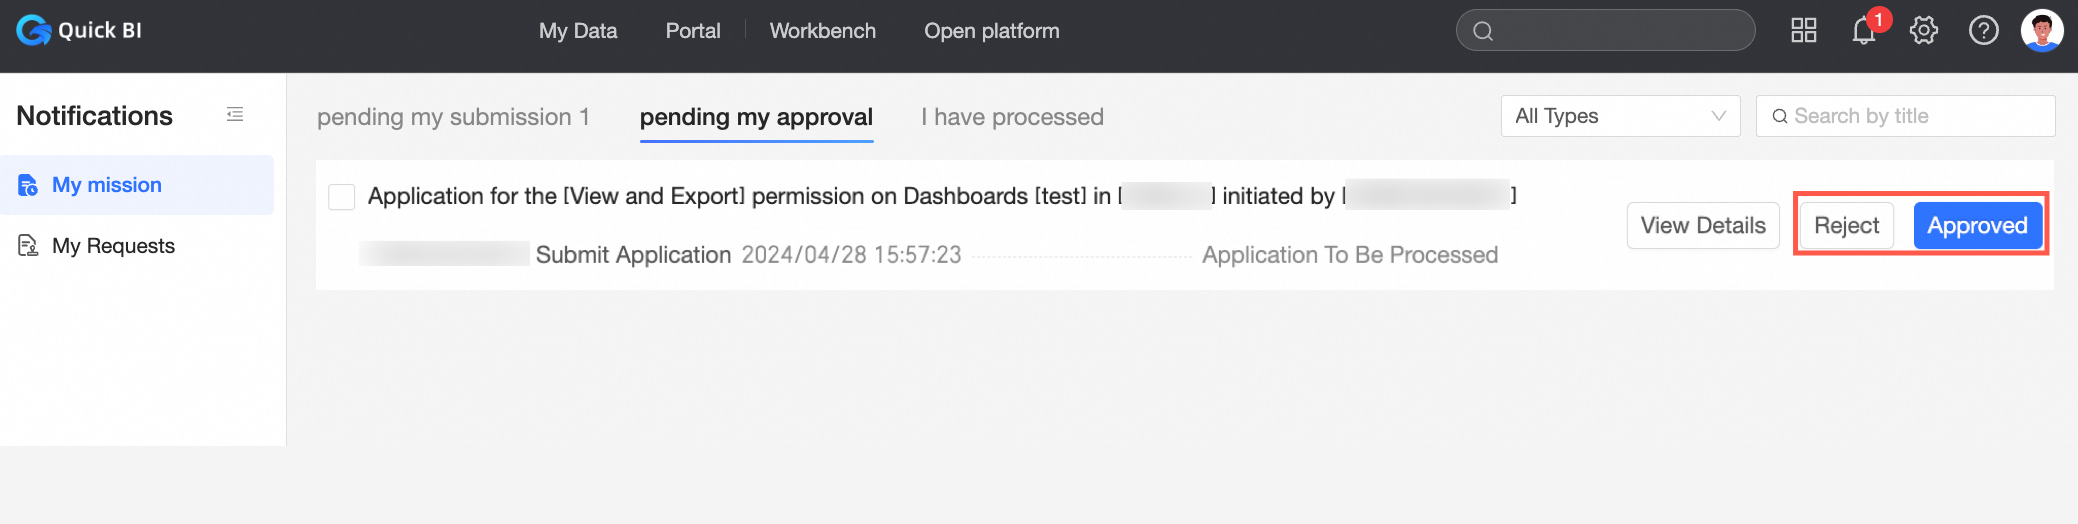
Task: Reject the permission application
Action: pos(1846,226)
